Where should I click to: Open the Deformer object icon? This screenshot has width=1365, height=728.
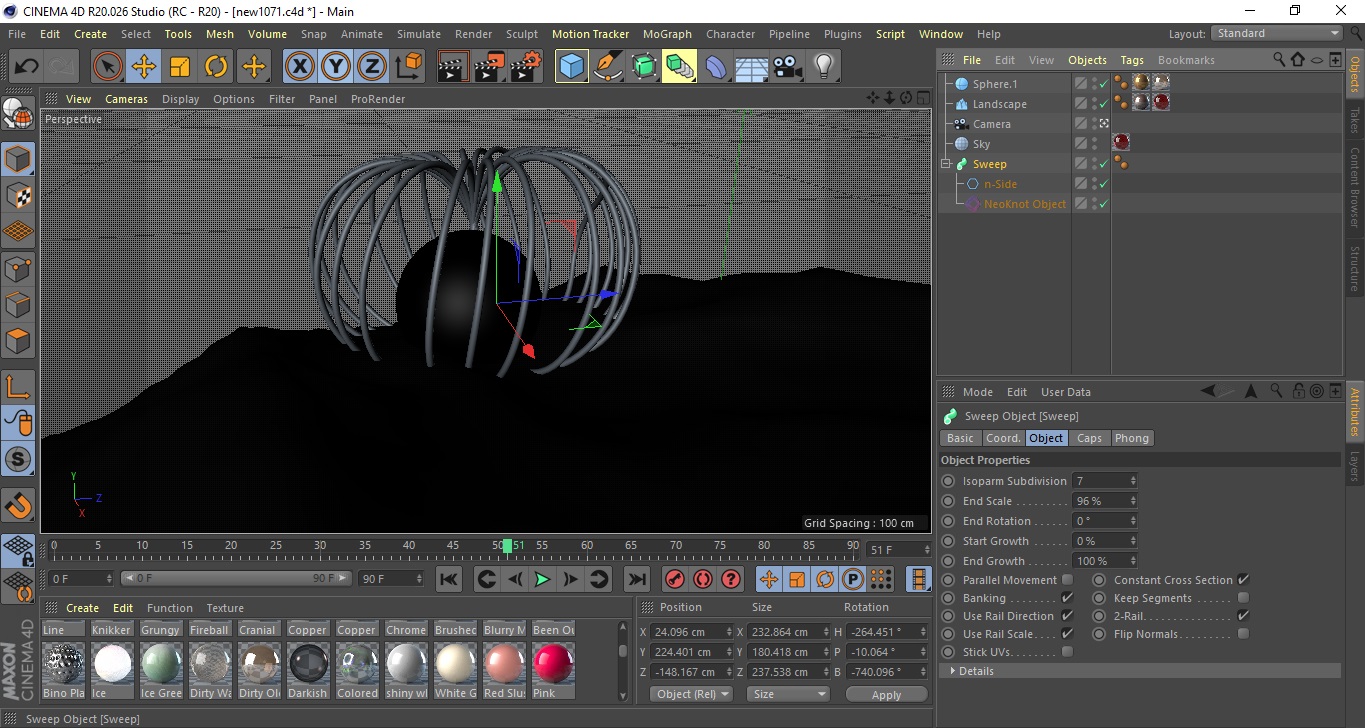coord(716,67)
